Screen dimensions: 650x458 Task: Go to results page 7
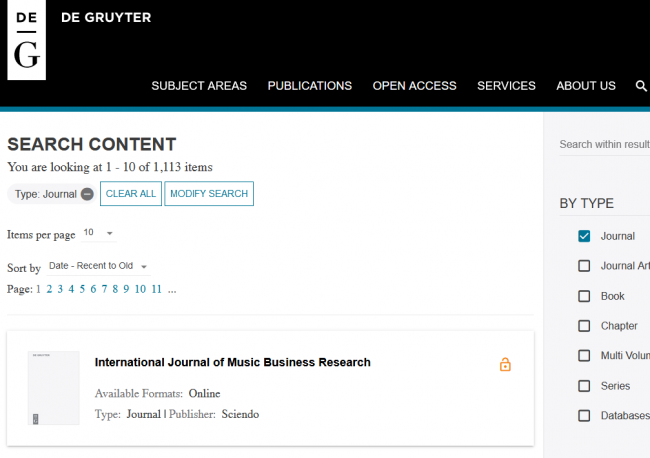pos(104,289)
